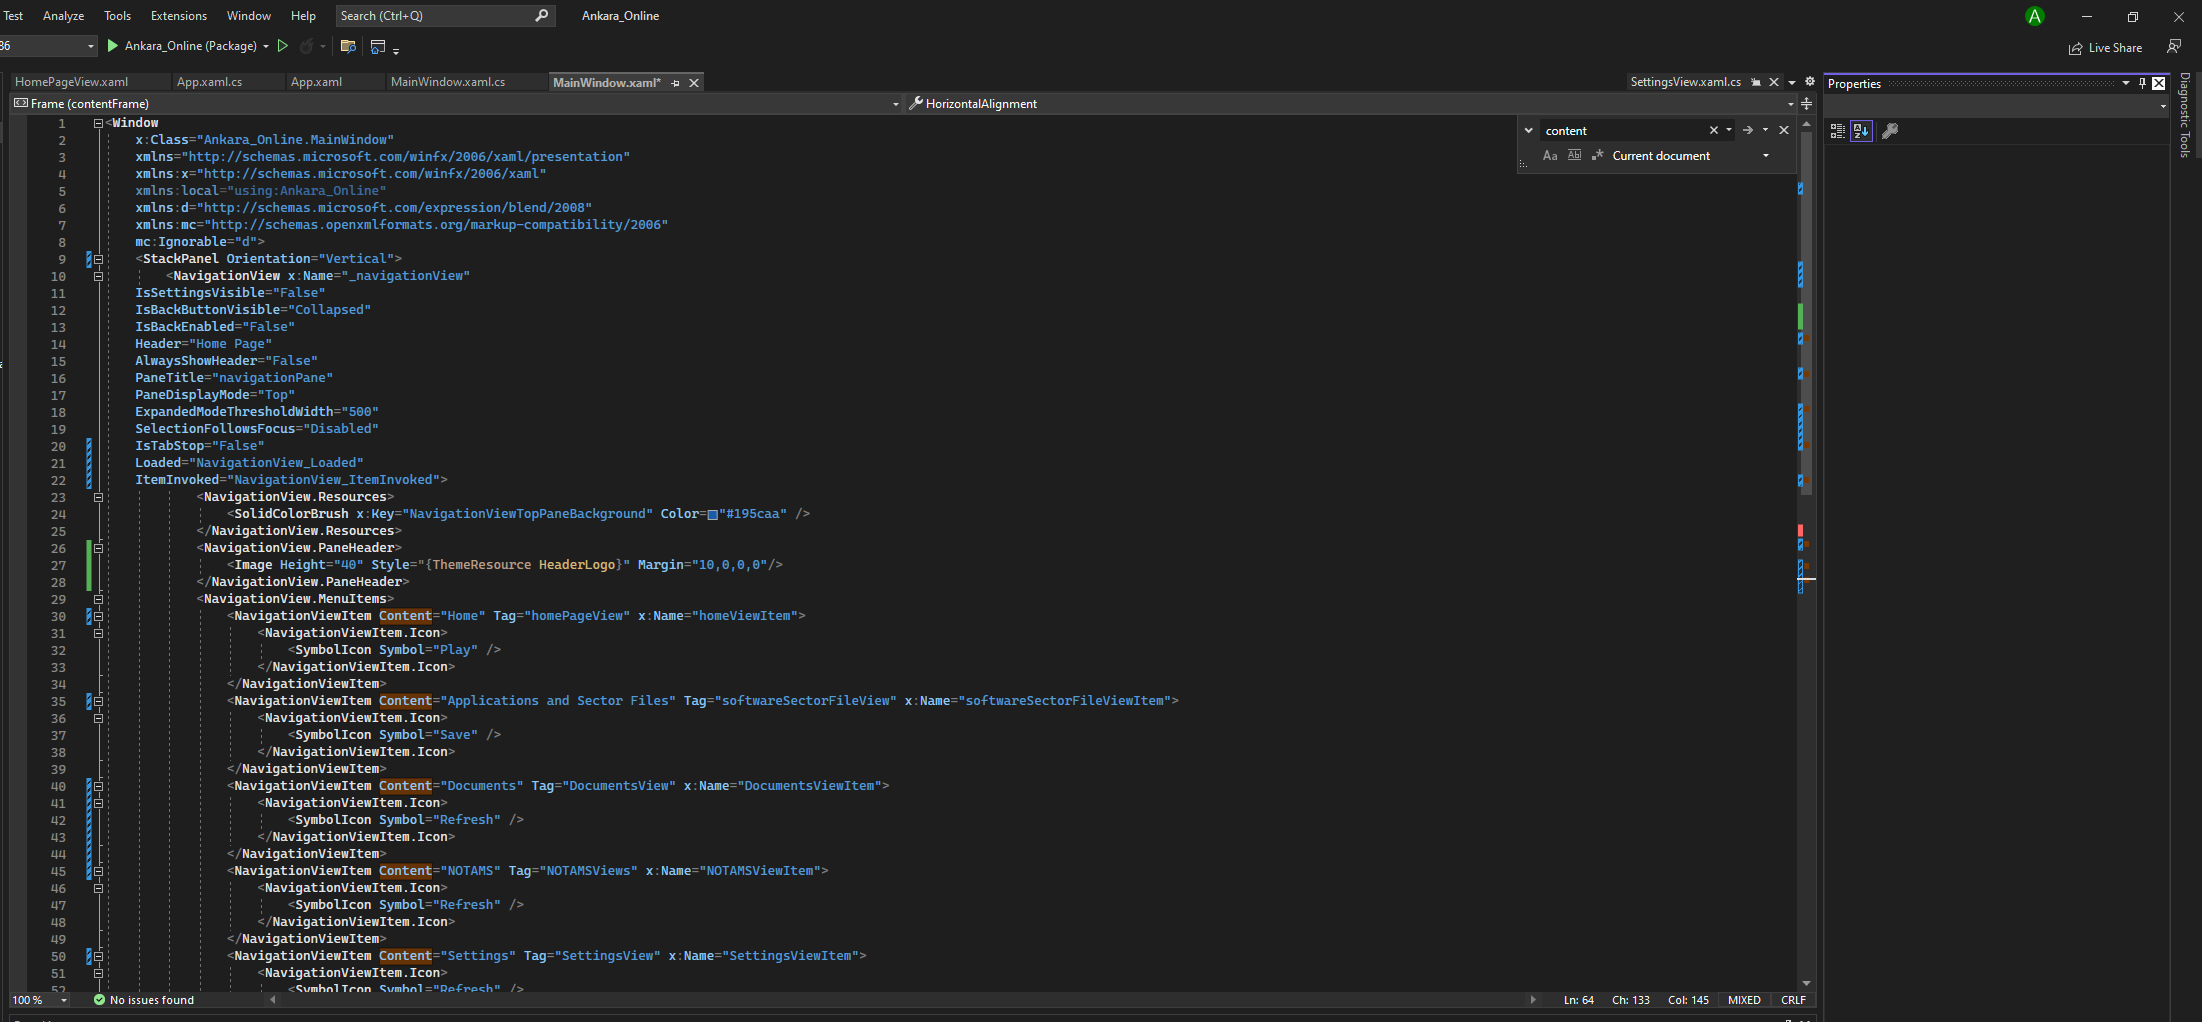Open the toolbar overflow options arrow
This screenshot has width=2202, height=1022.
point(396,50)
